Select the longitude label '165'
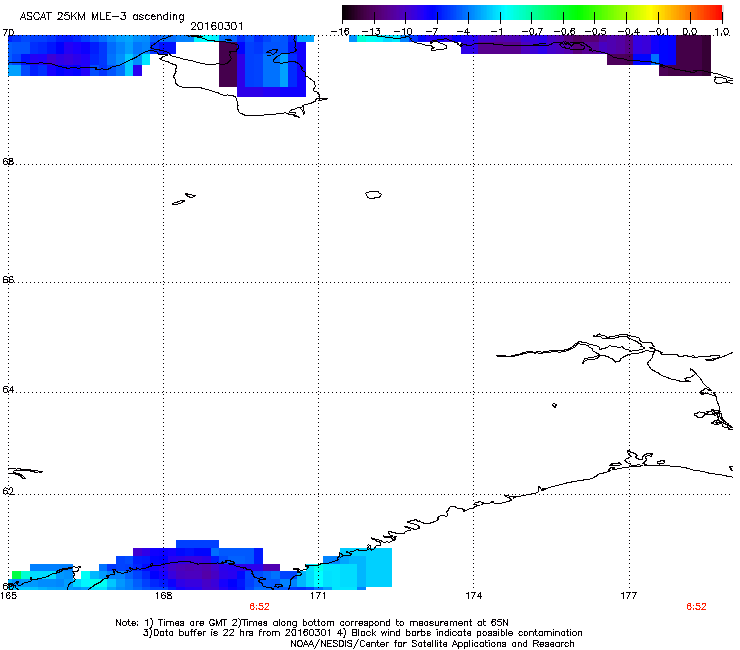This screenshot has width=740, height=650. click(x=8, y=595)
